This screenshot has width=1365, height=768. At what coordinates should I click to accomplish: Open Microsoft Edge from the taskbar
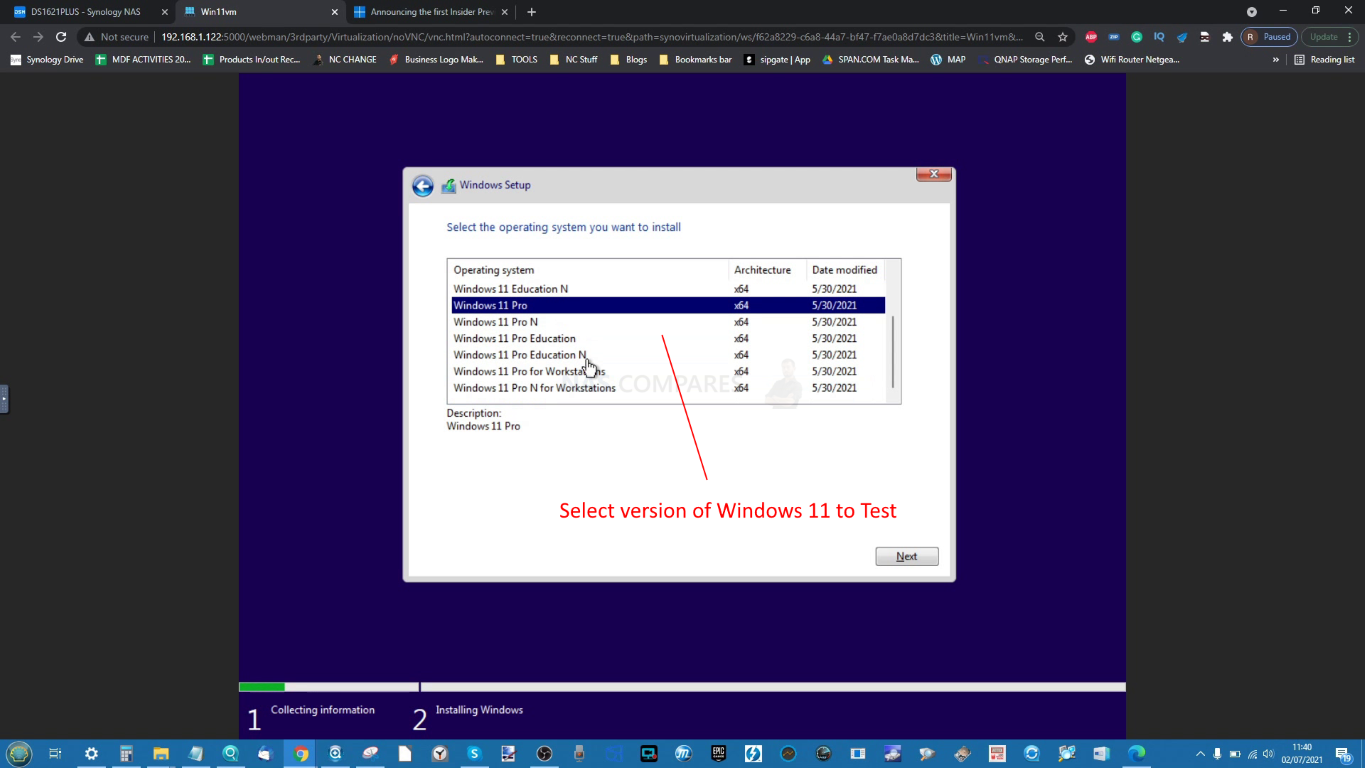tap(1136, 753)
